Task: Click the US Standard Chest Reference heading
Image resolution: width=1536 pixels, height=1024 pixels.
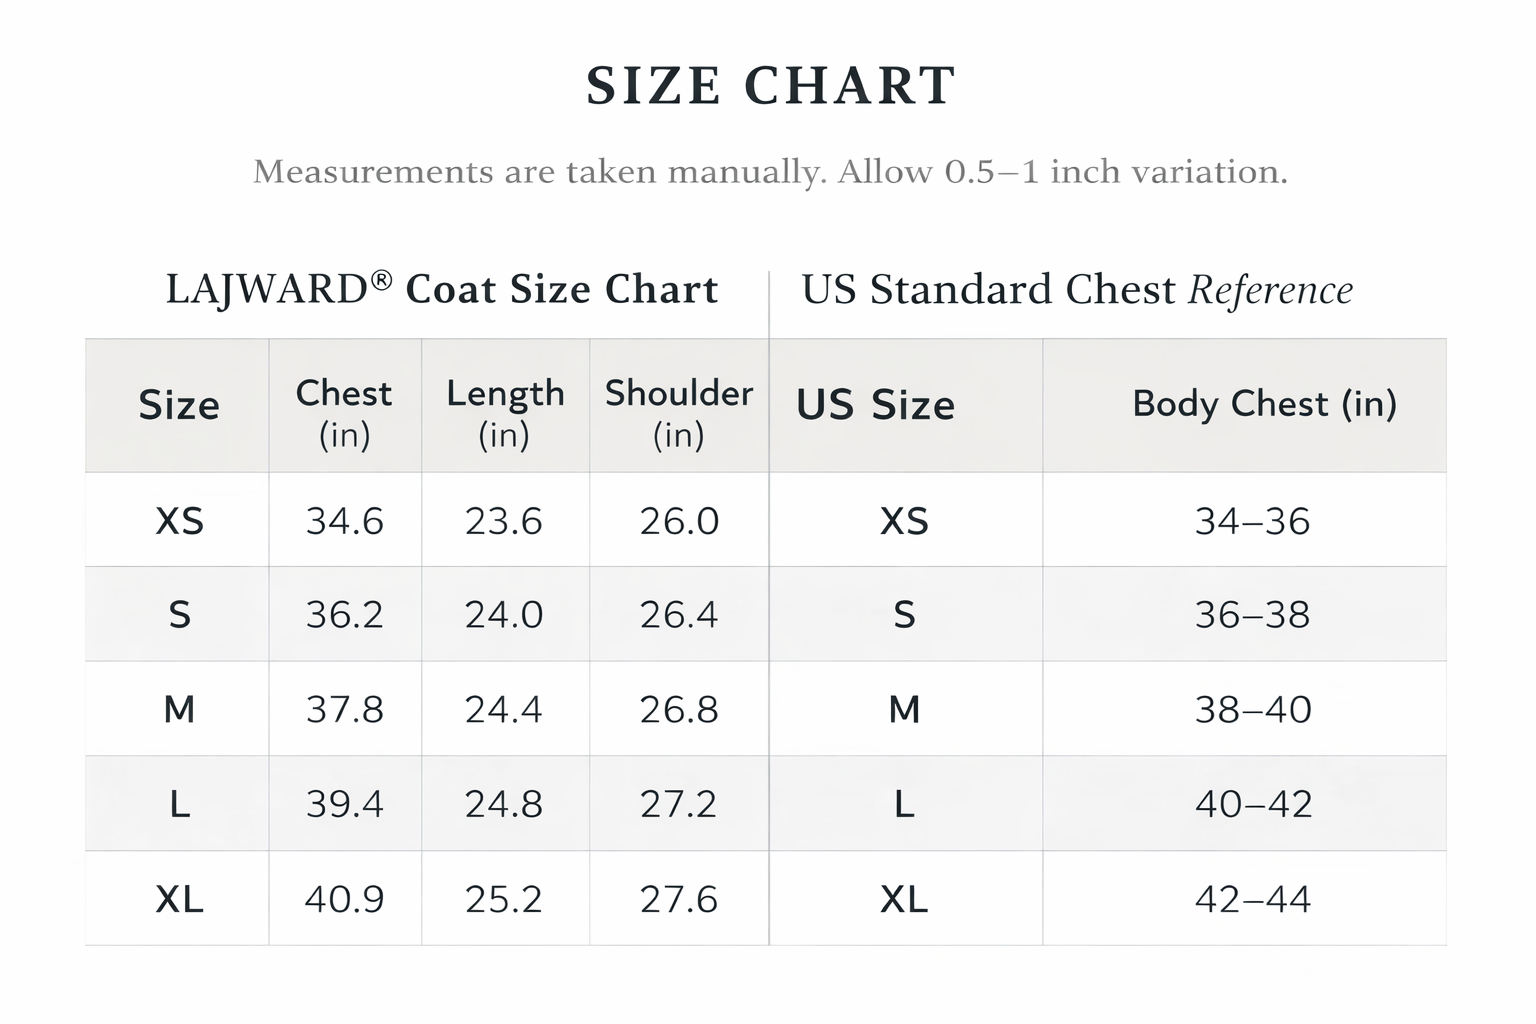Action: pyautogui.click(x=1076, y=290)
